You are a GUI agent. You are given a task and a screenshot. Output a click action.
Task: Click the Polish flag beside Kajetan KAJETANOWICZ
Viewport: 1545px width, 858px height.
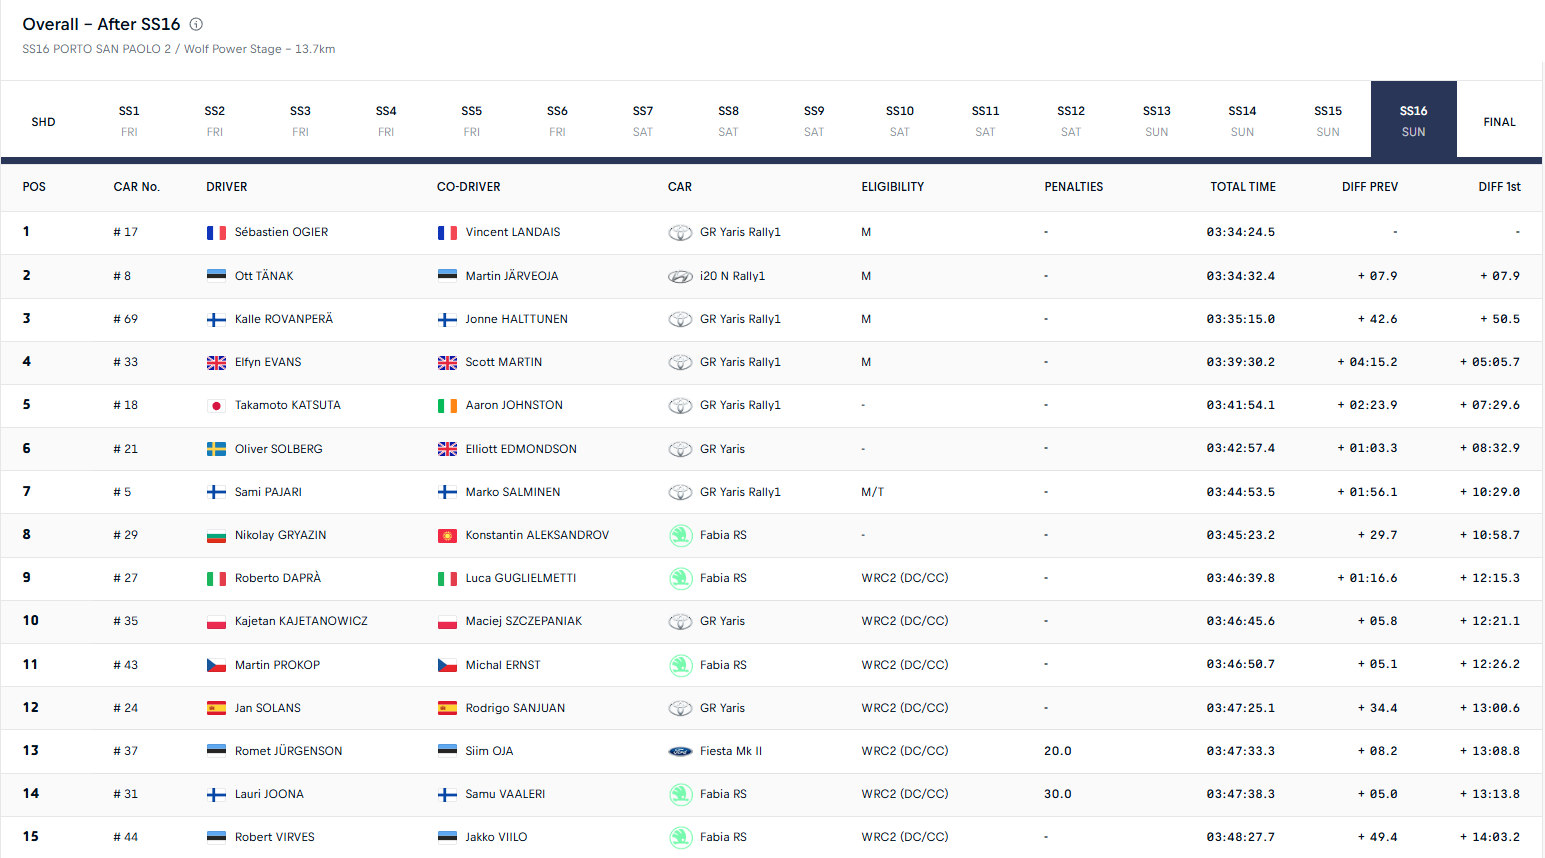216,622
